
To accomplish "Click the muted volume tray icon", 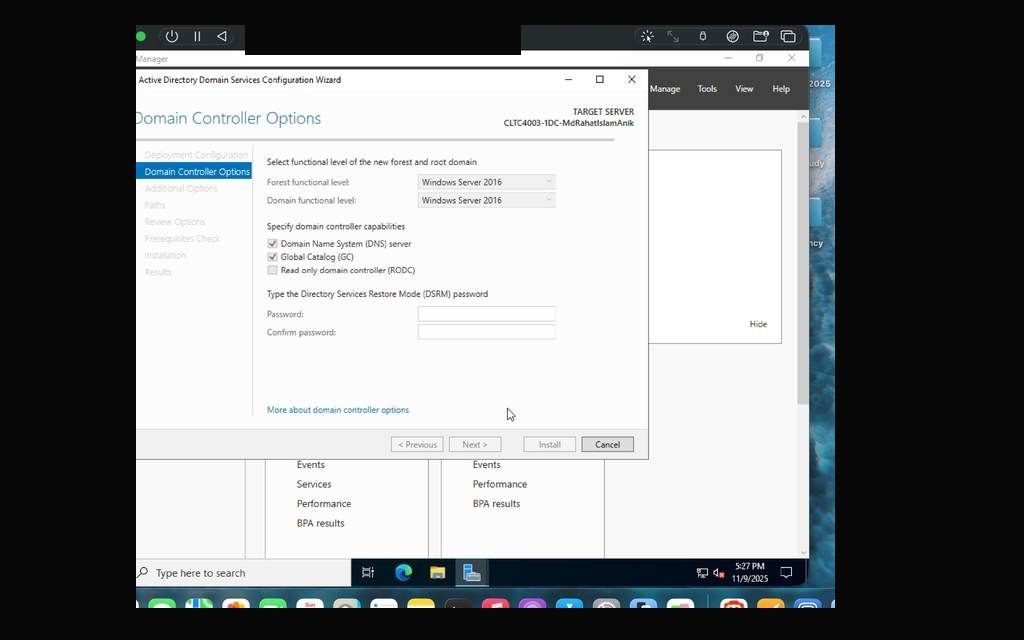I will [718, 573].
